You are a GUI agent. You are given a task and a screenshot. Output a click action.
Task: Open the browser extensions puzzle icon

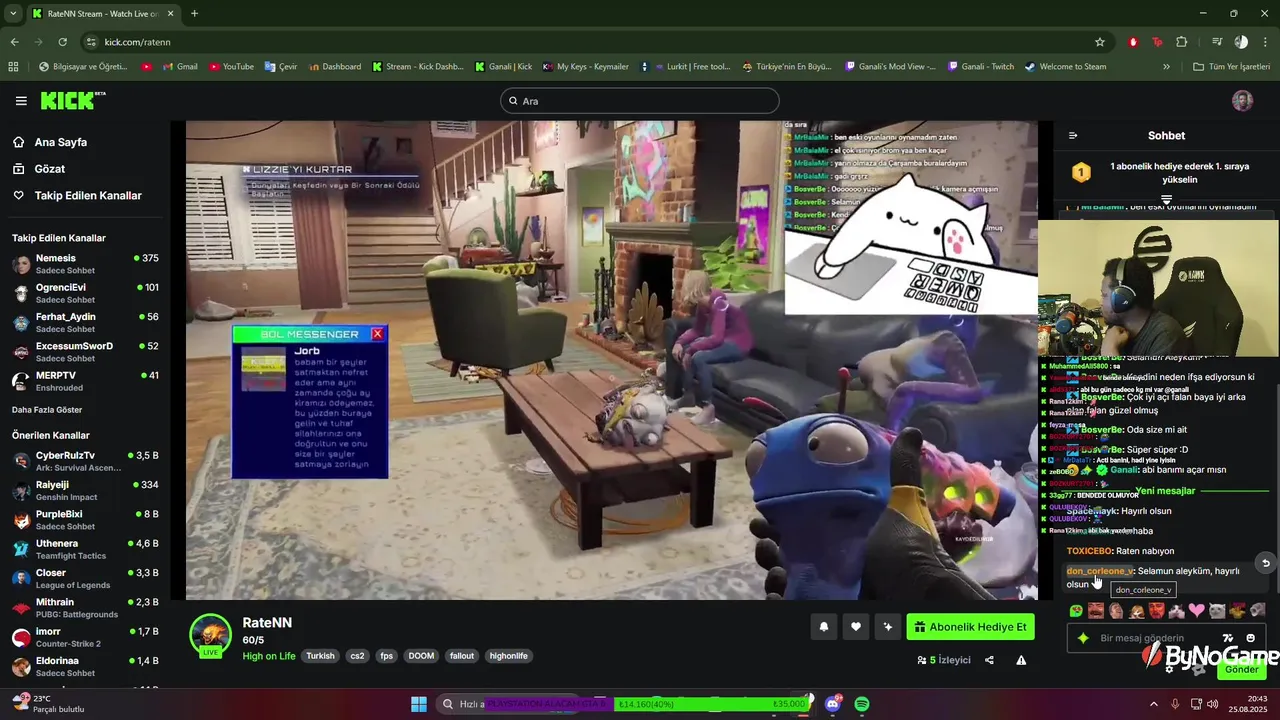1182,42
